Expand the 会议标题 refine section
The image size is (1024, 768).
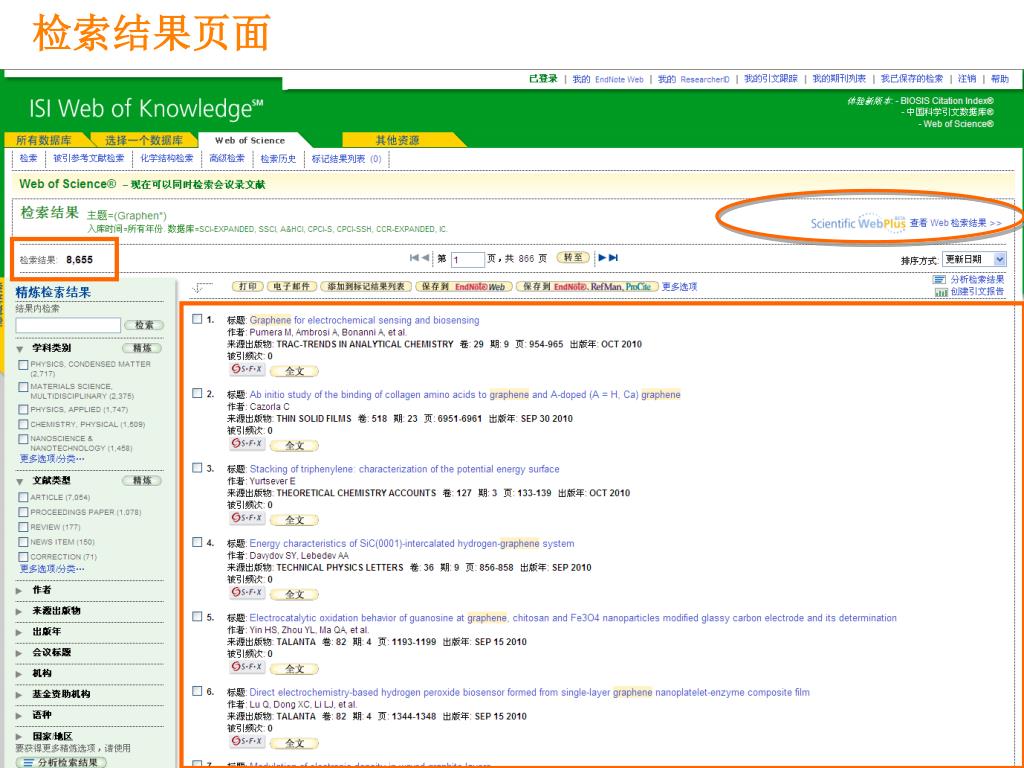click(19, 653)
